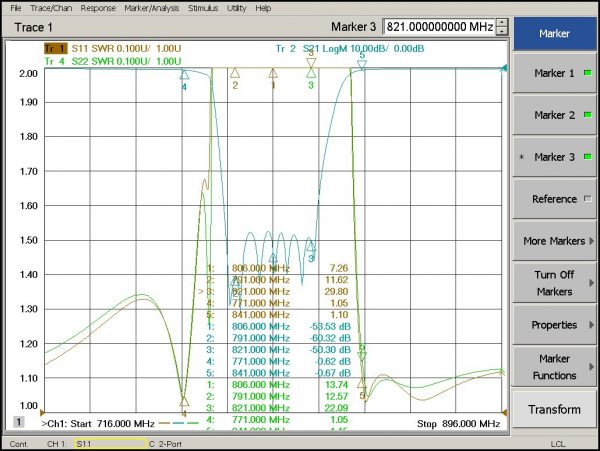Expand the Marker Functions submenu arrow
Viewport: 600px width, 451px height.
tap(592, 366)
